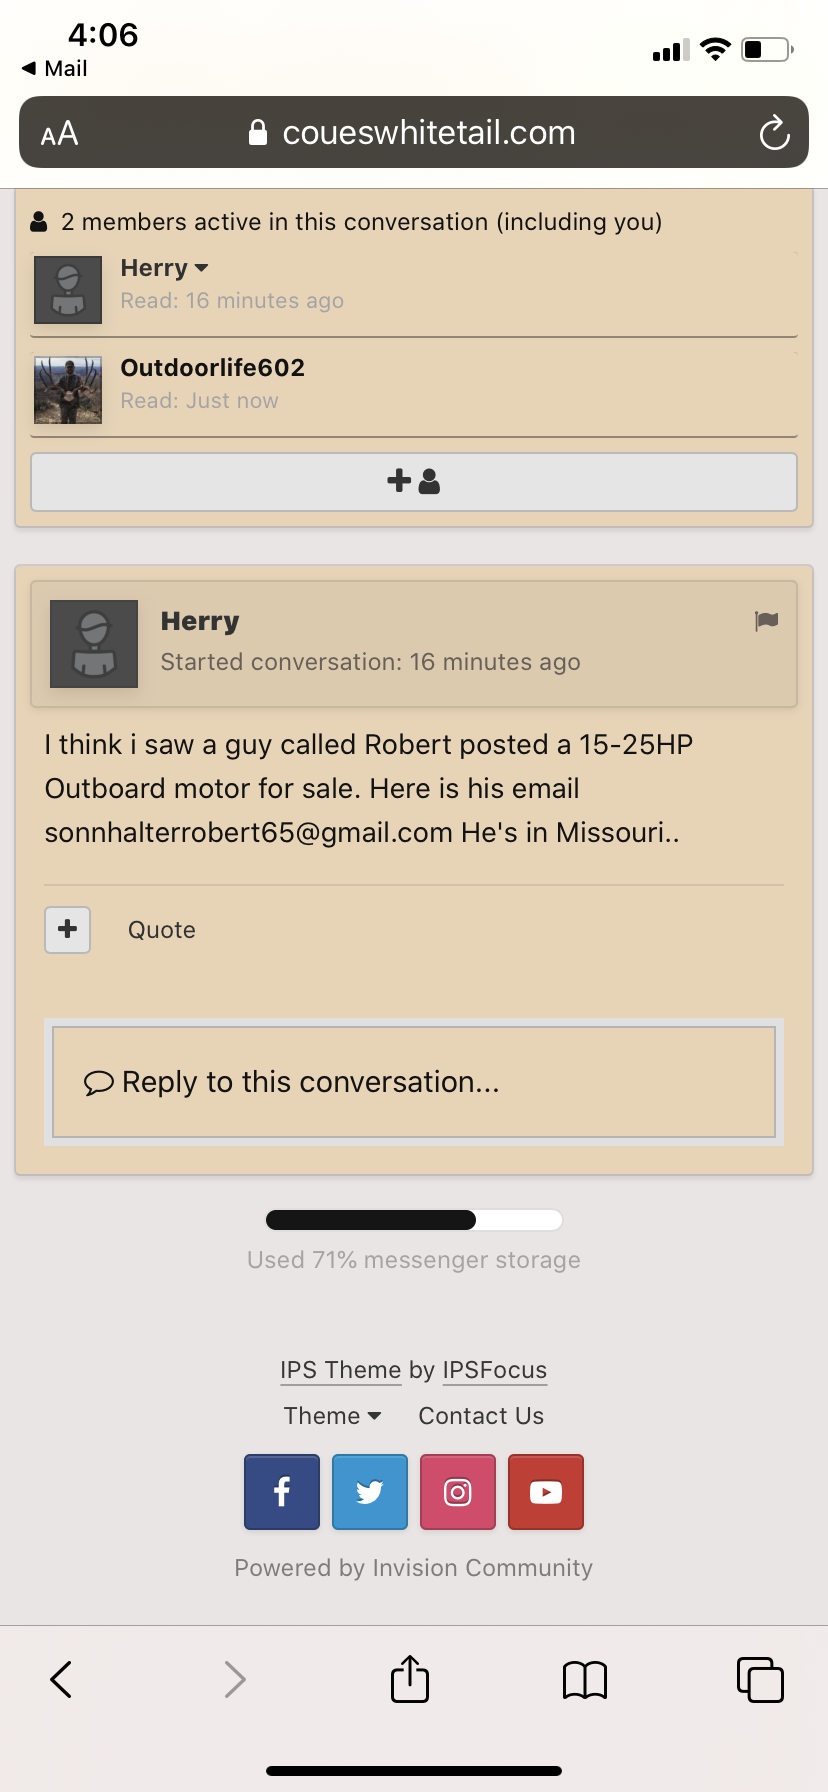828x1792 pixels.
Task: Open the Theme dropdown menu
Action: coord(332,1416)
